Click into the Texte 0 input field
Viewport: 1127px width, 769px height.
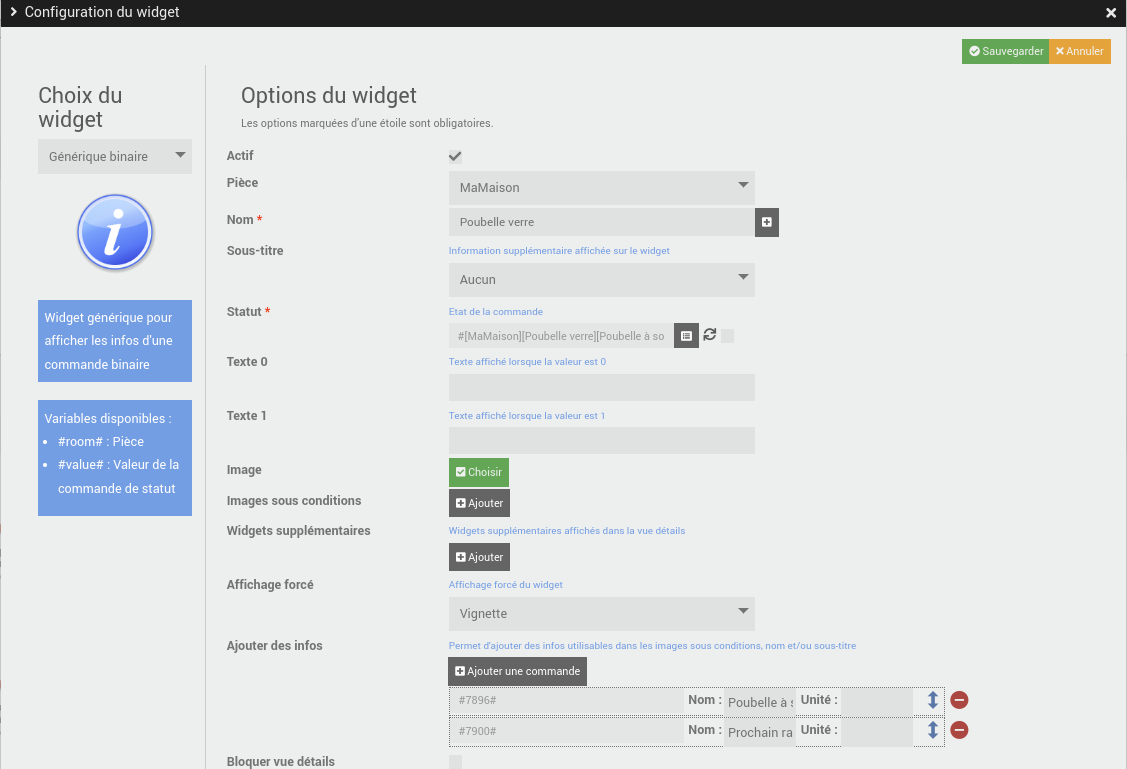602,388
